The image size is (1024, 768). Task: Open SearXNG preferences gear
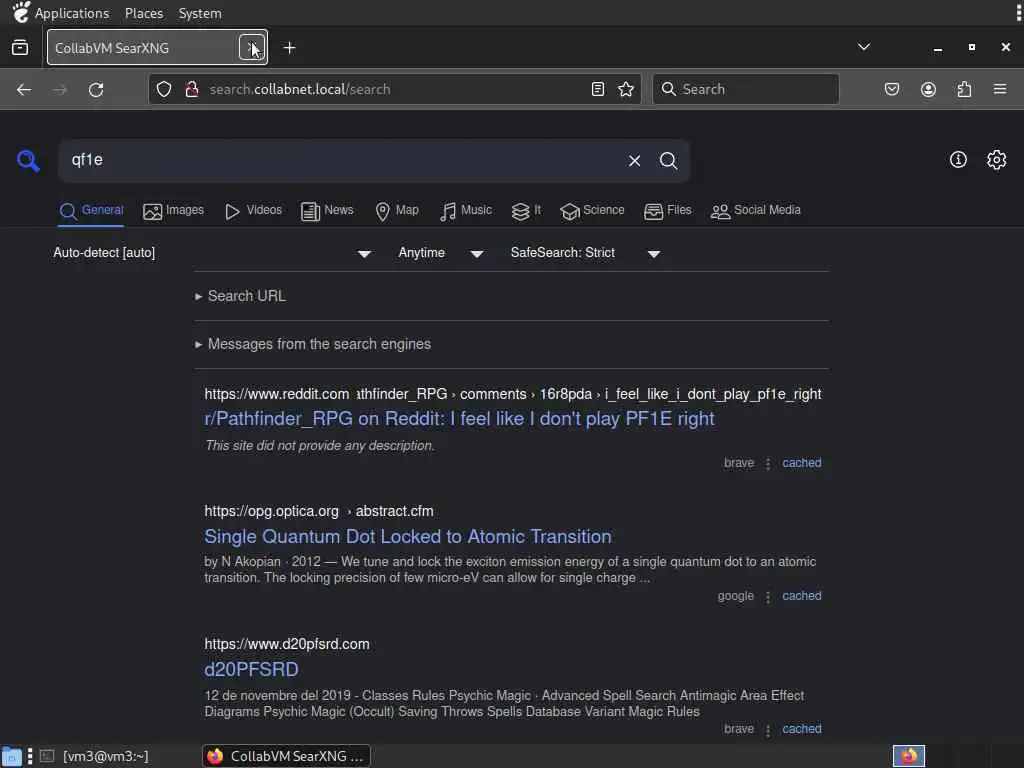click(997, 159)
